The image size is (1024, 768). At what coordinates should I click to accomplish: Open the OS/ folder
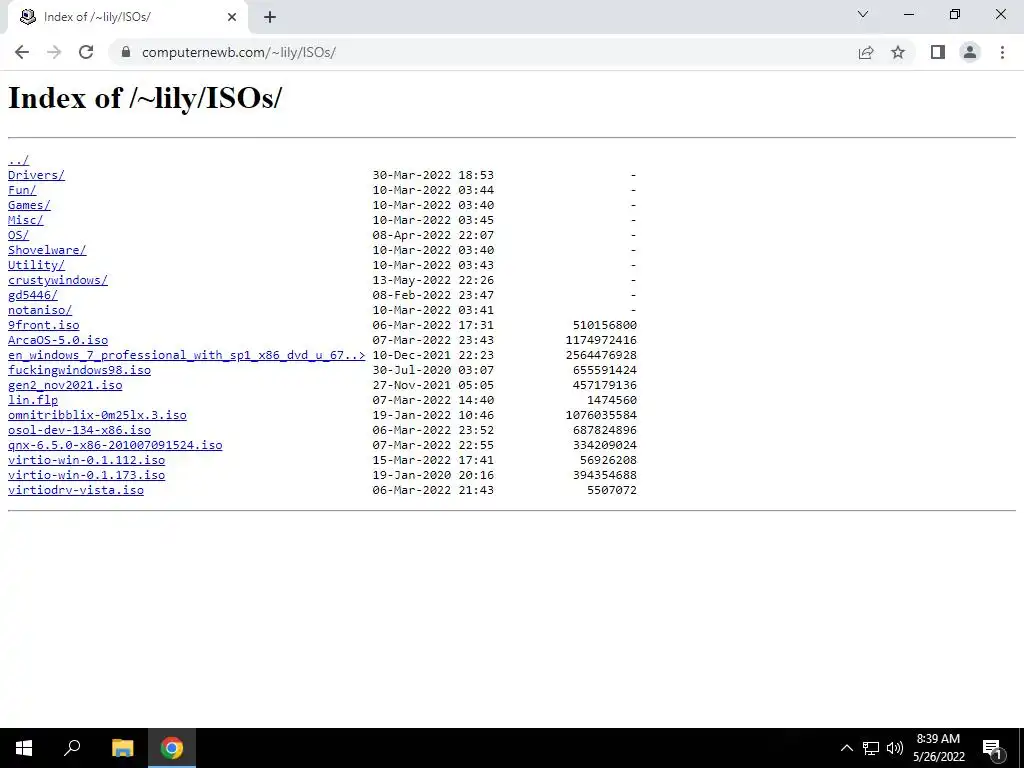[x=18, y=235]
